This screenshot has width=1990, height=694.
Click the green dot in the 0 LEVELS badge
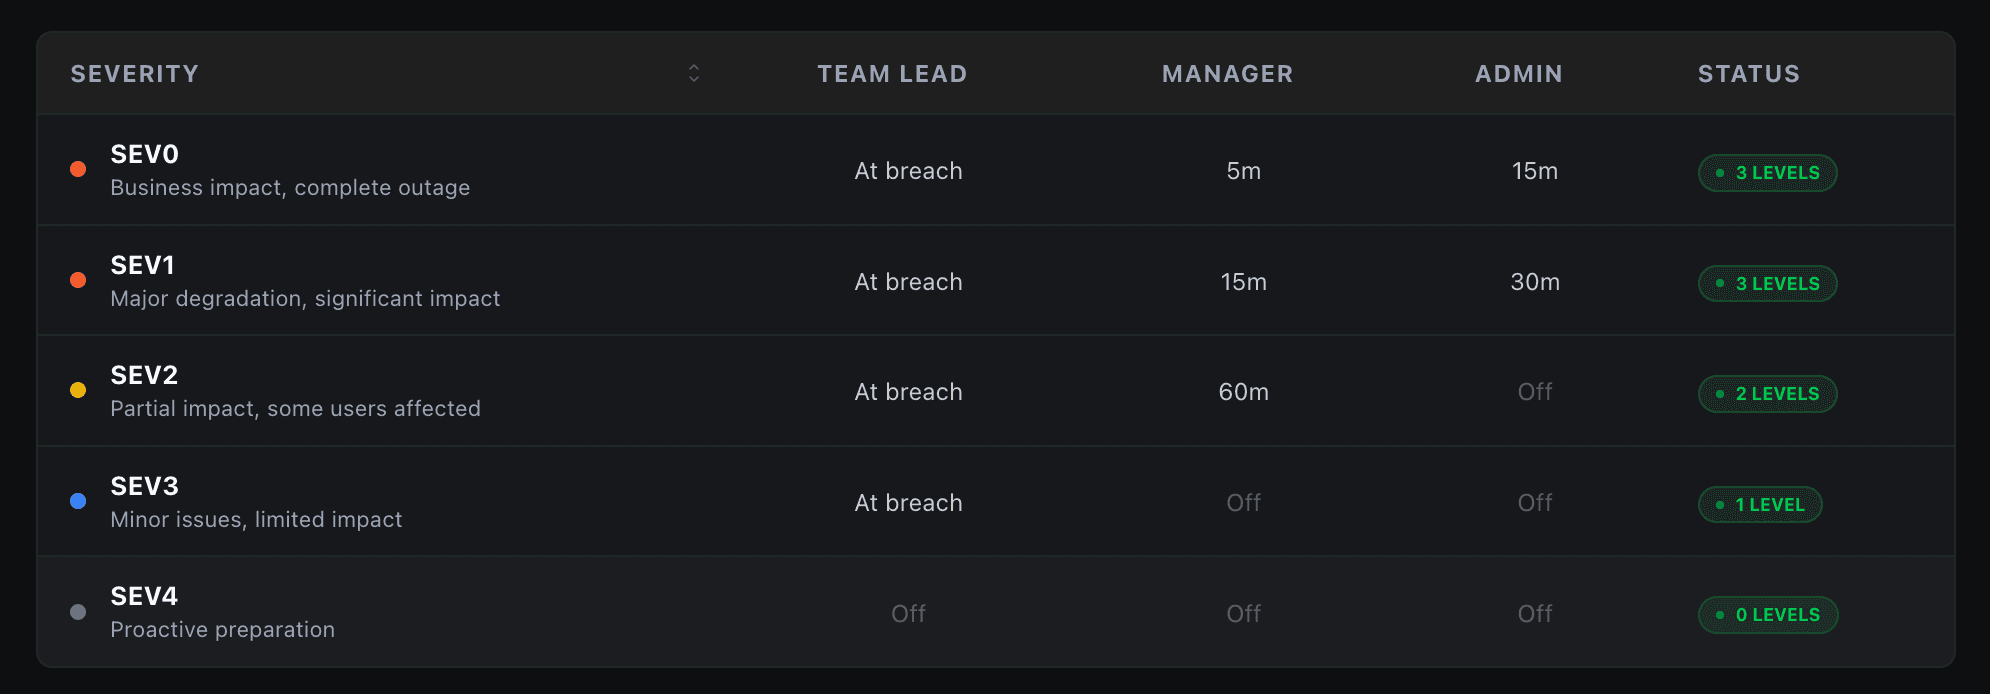click(x=1720, y=615)
